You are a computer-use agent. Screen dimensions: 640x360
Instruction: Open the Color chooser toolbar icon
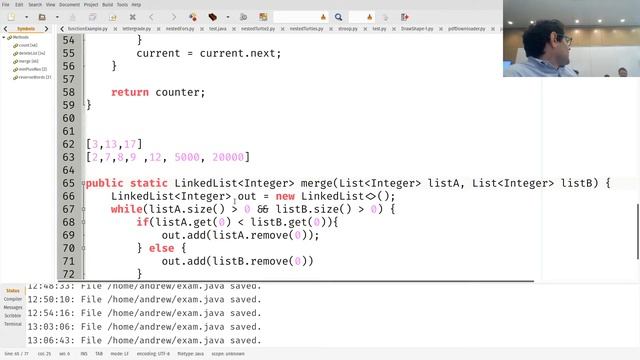click(263, 17)
